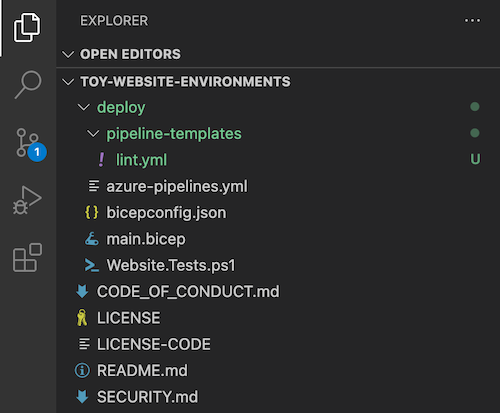Open azure-pipelines.yml file
The image size is (500, 413).
pyautogui.click(x=177, y=186)
